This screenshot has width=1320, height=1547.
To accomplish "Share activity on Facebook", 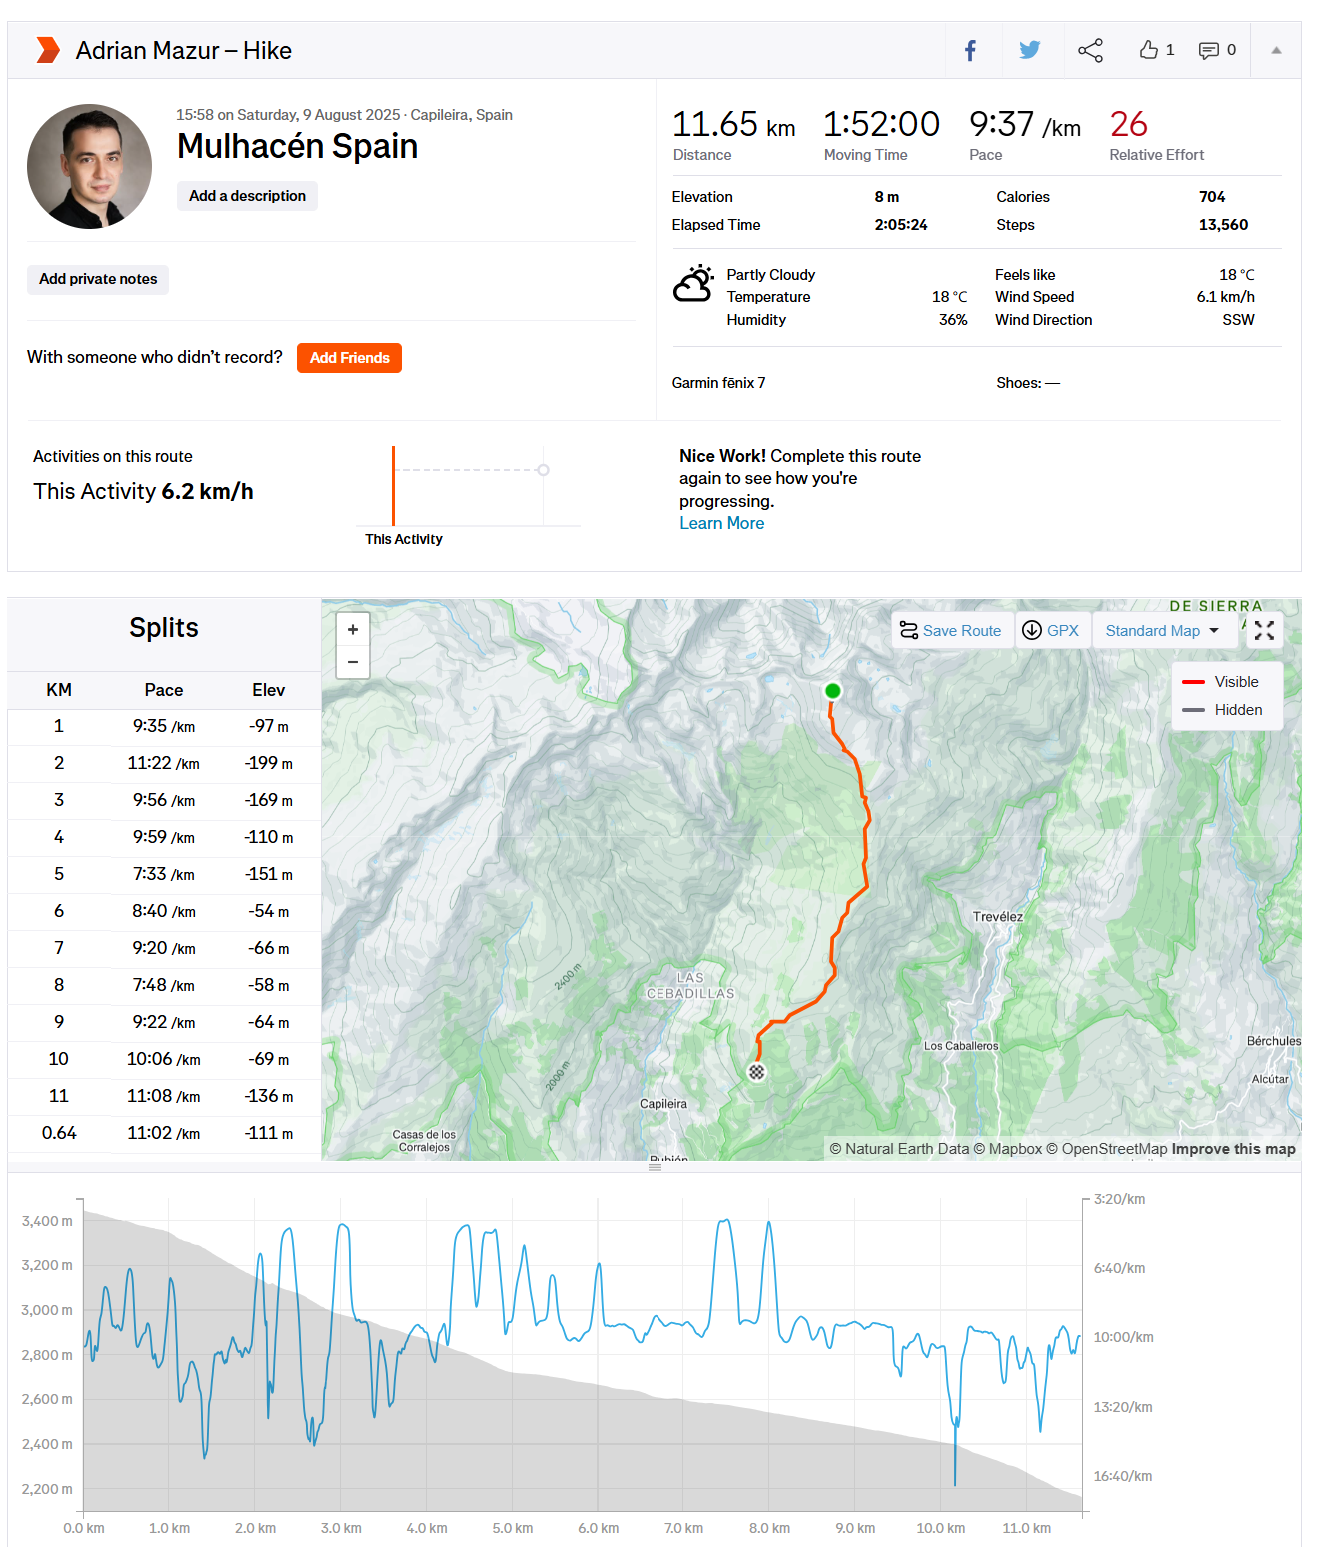I will click(x=970, y=50).
